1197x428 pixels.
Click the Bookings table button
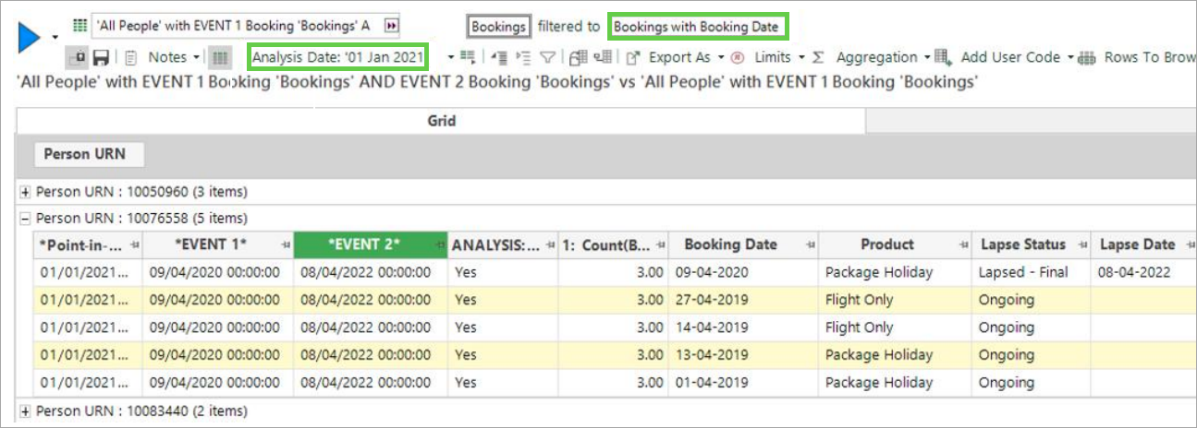pos(499,26)
